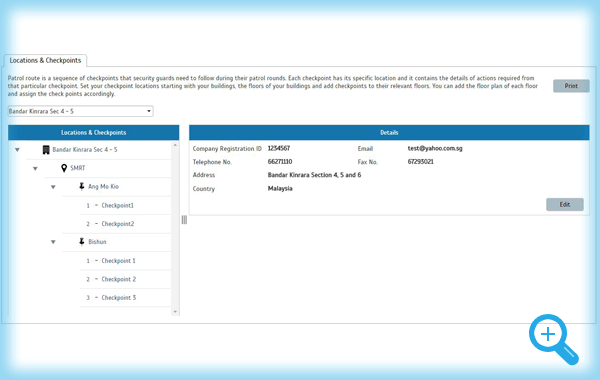
Task: Click the tree scrollbar up arrow
Action: click(175, 145)
